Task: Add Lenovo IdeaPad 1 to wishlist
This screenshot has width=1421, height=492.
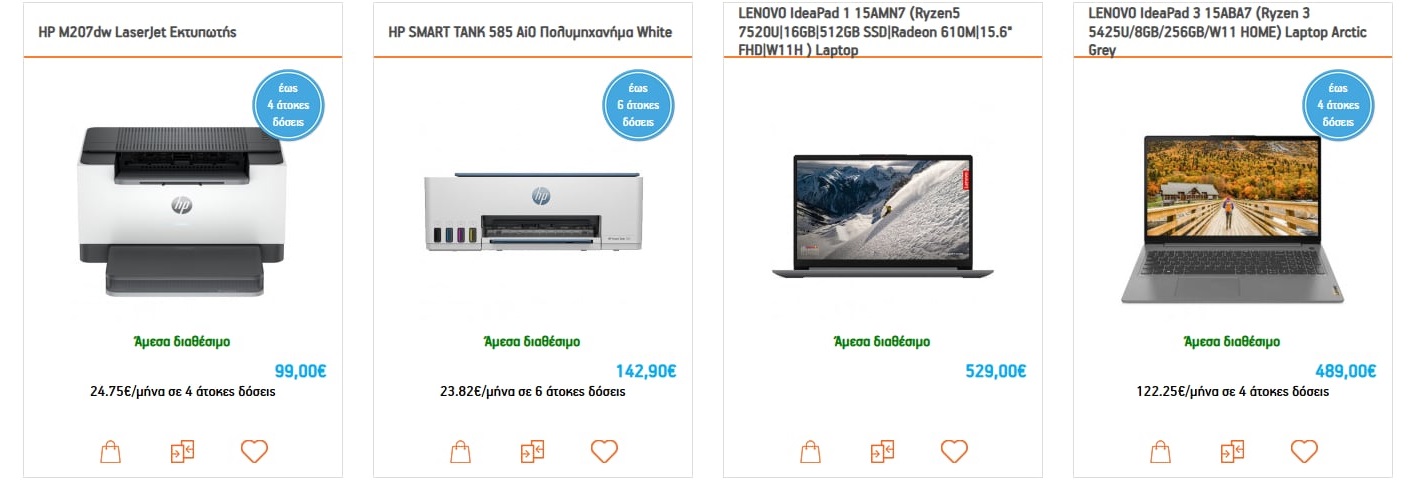Action: [954, 451]
